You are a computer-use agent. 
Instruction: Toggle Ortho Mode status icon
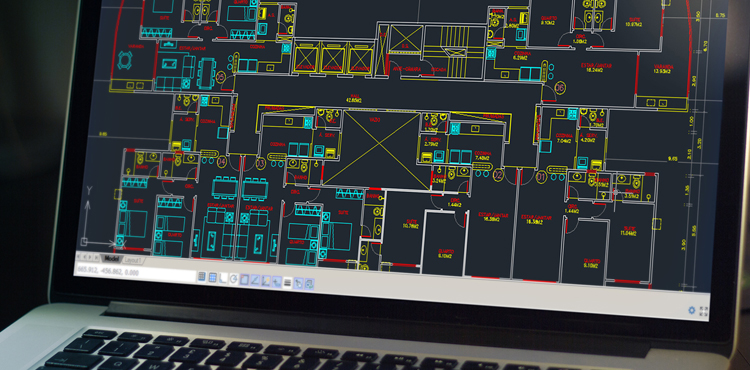[223, 278]
